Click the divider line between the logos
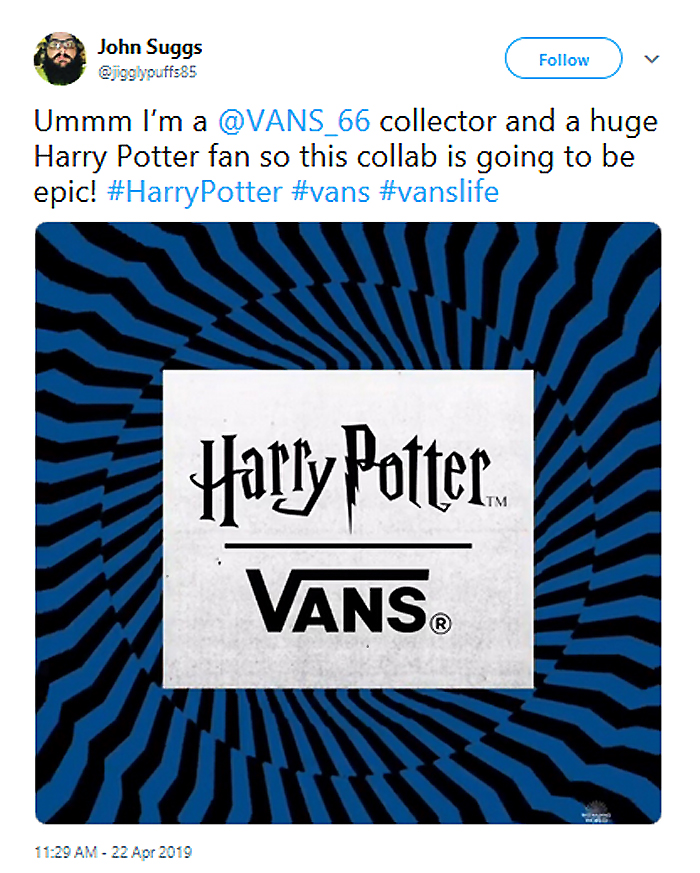The image size is (700, 873). click(347, 545)
